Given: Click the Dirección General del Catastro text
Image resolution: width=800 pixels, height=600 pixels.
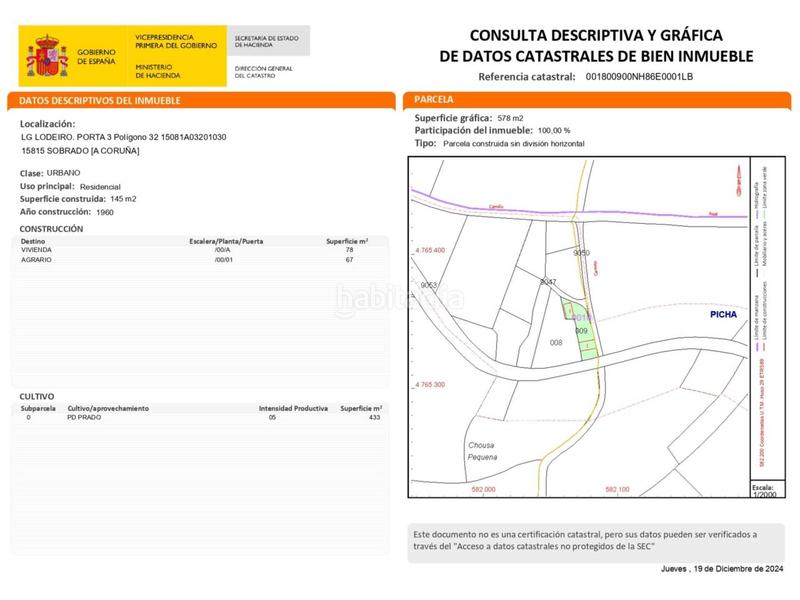Looking at the screenshot, I should 263,71.
